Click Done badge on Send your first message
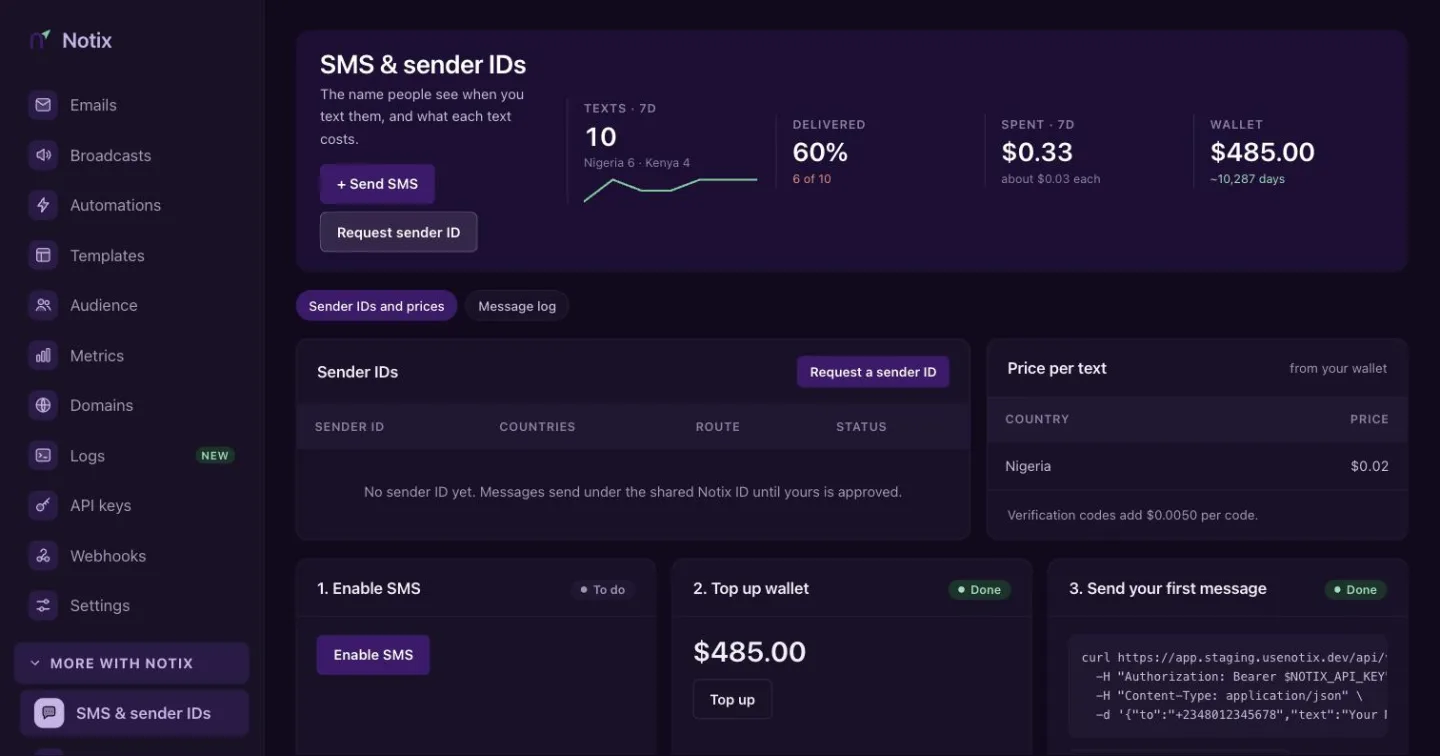 pos(1355,590)
